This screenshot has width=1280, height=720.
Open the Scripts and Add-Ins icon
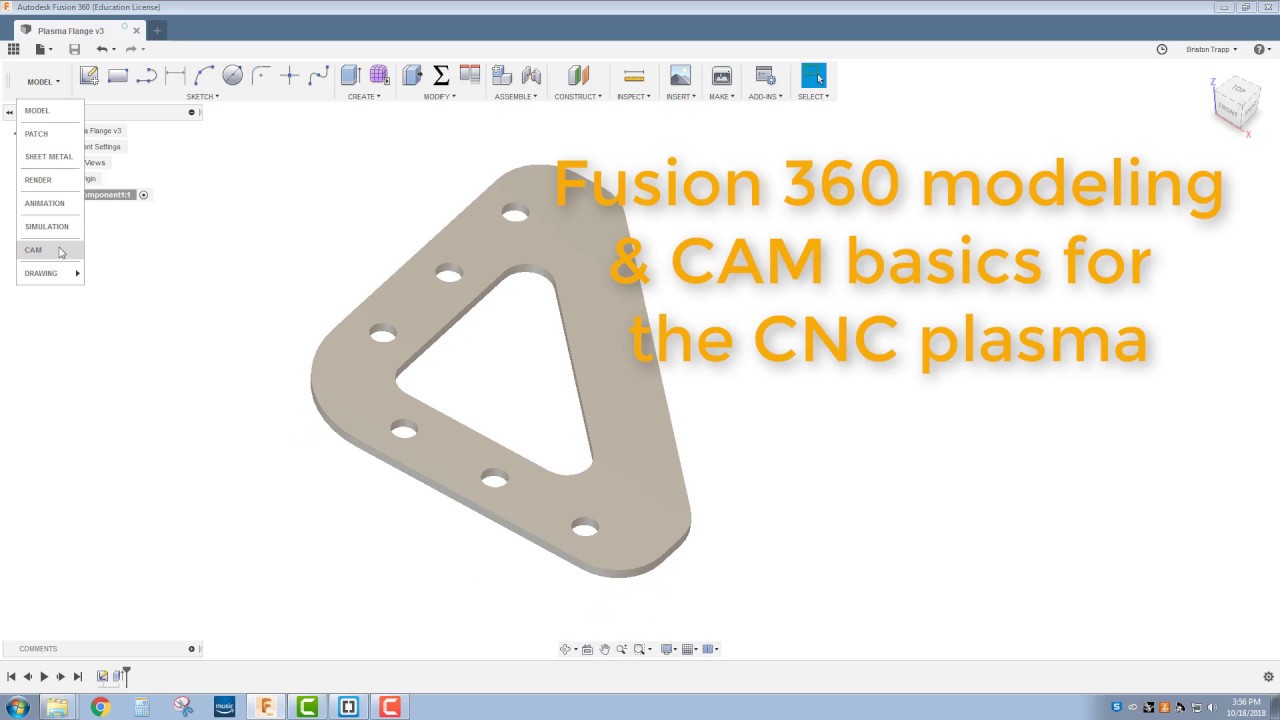tap(765, 75)
